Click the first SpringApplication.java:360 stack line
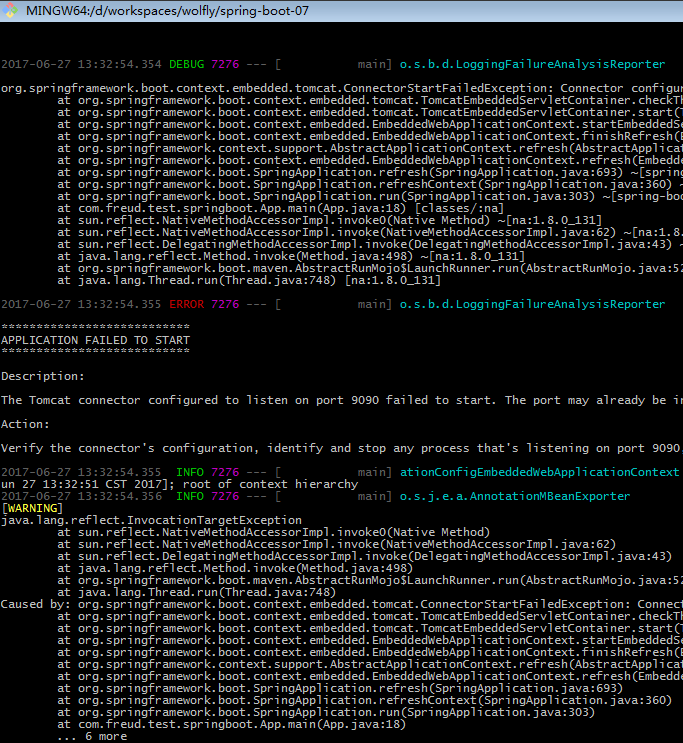Image resolution: width=683 pixels, height=743 pixels. point(370,184)
